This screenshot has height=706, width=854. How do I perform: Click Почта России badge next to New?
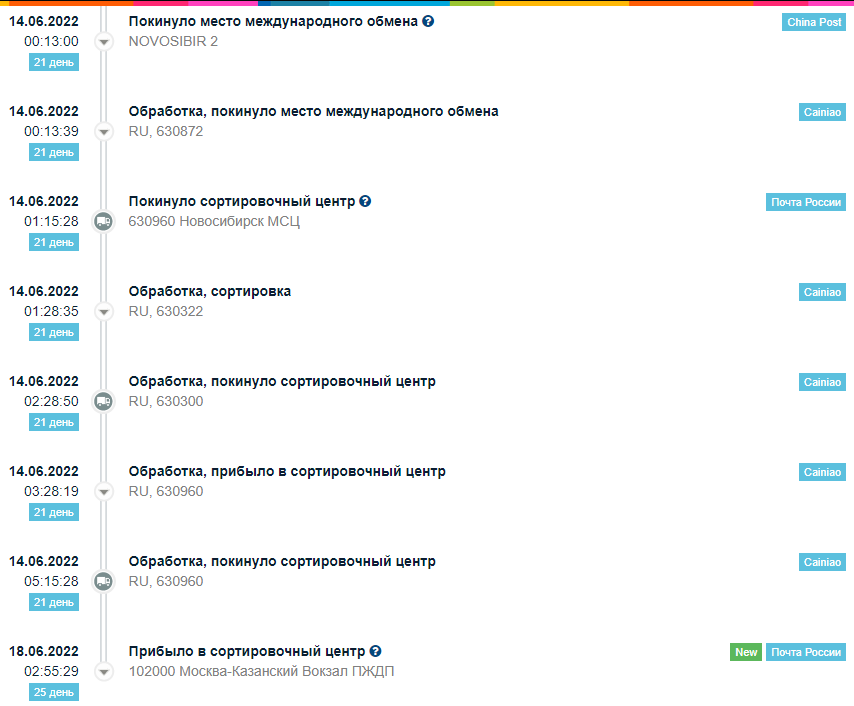click(x=806, y=652)
